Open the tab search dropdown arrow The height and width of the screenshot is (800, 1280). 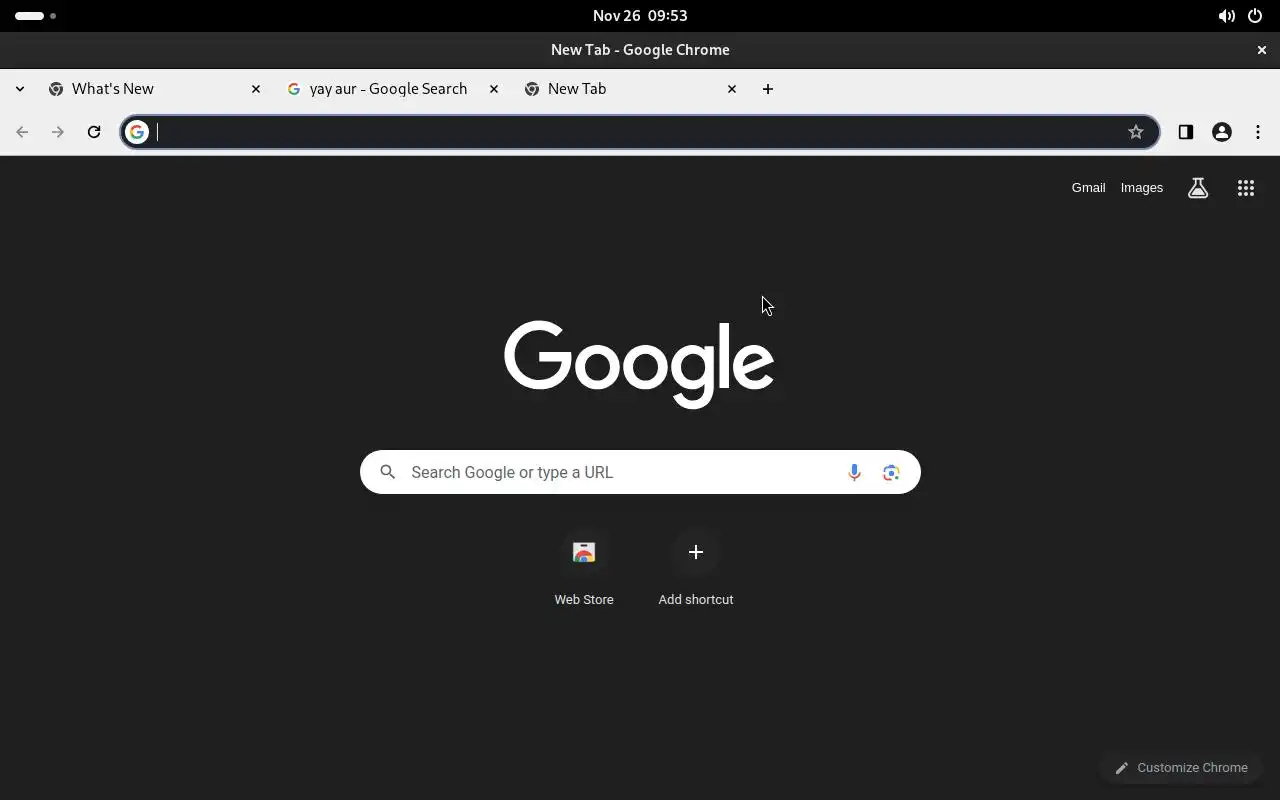(x=20, y=89)
